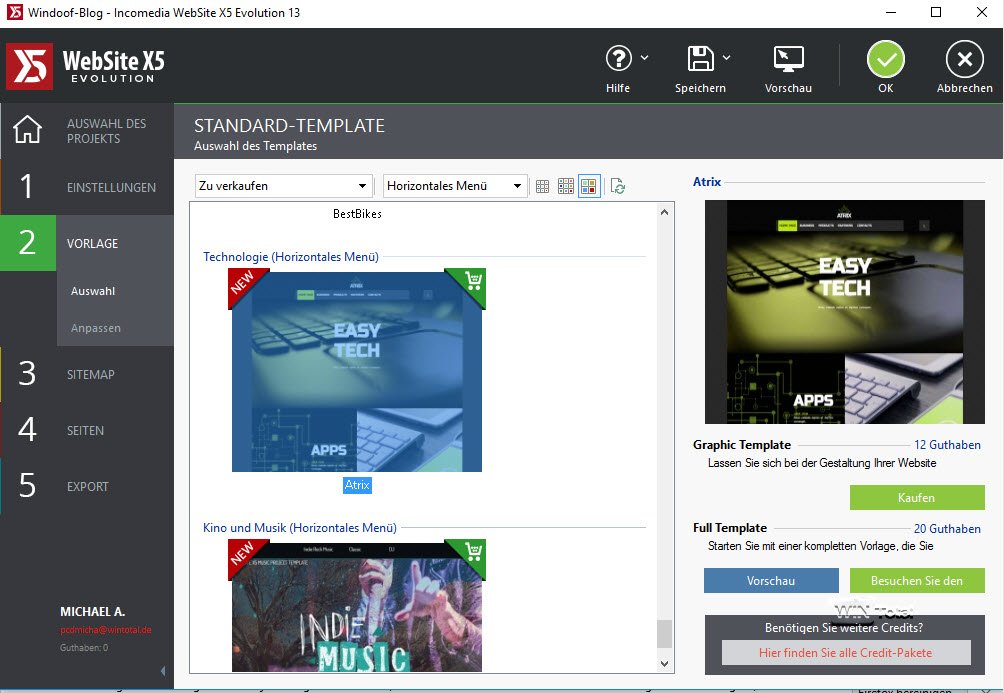1004x693 pixels.
Task: Click the WebSite X5 Evolution logo
Action: (86, 66)
